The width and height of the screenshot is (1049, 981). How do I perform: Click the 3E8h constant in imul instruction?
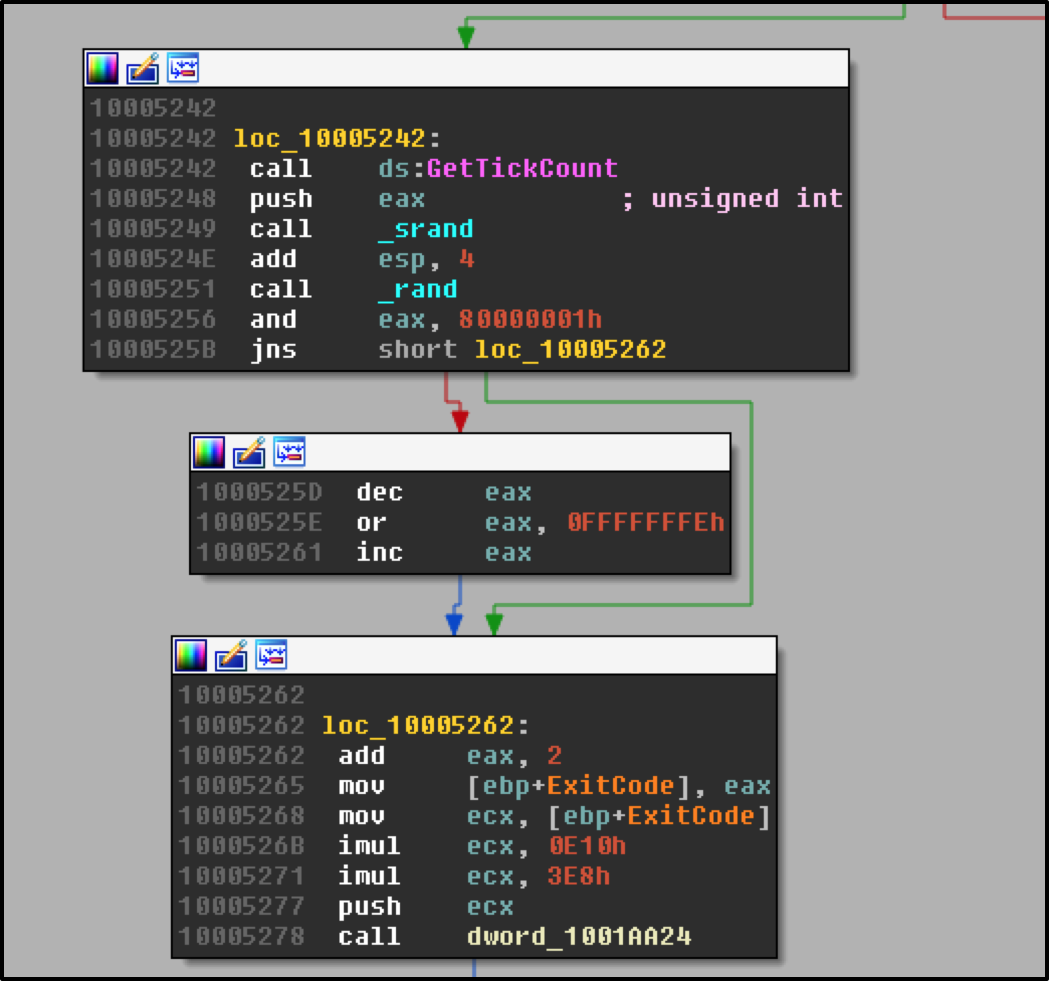tap(579, 876)
